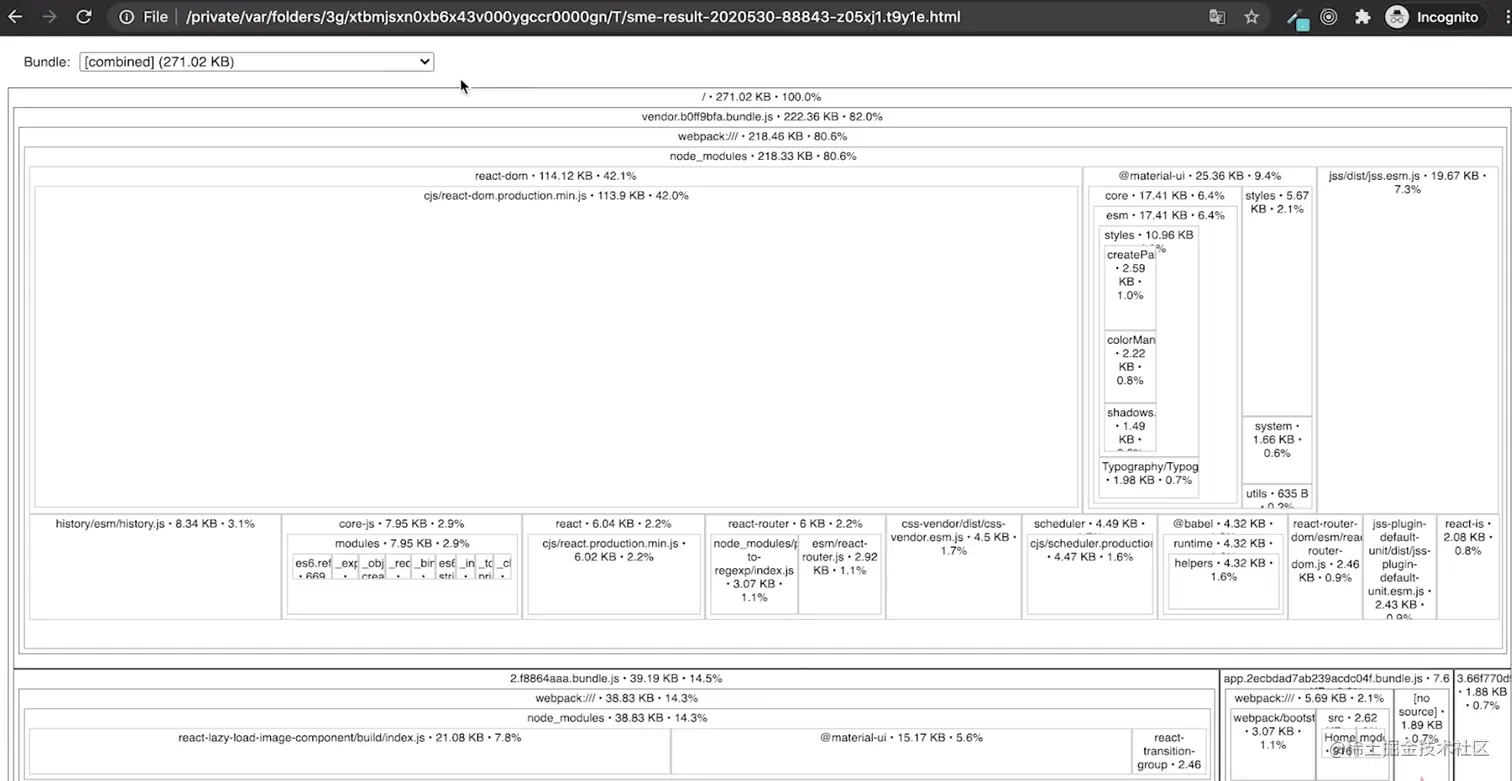The image size is (1512, 781).
Task: Select jss/dist/jss.esm.js block
Action: click(1407, 340)
